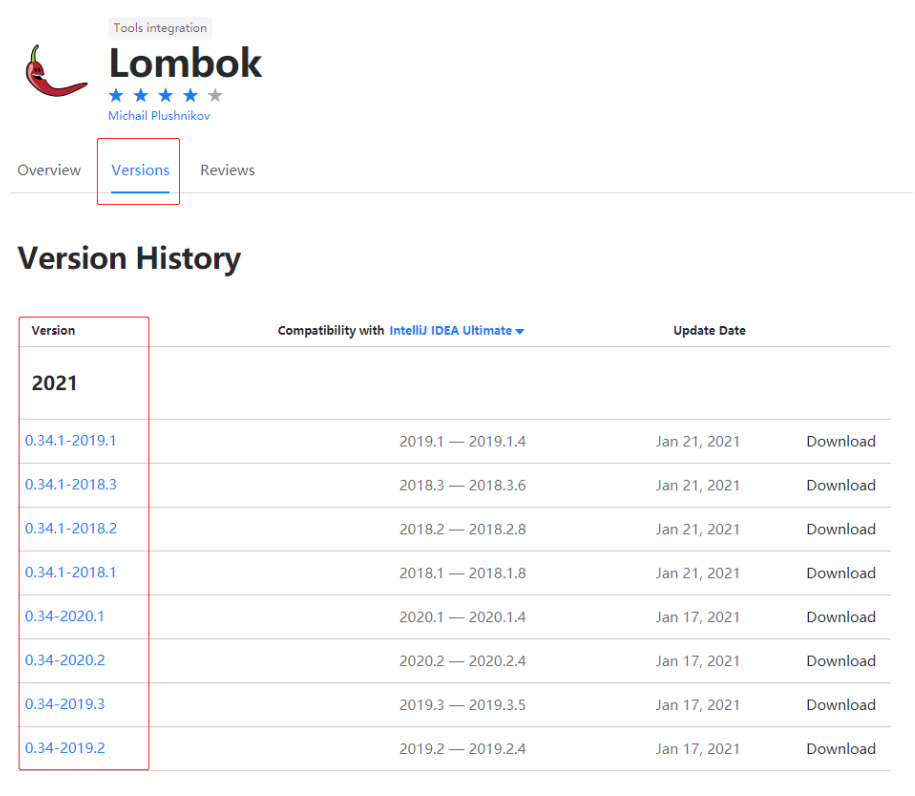Screen dimensions: 915x796
Task: Download version 0.34-2019.2
Action: (x=841, y=749)
